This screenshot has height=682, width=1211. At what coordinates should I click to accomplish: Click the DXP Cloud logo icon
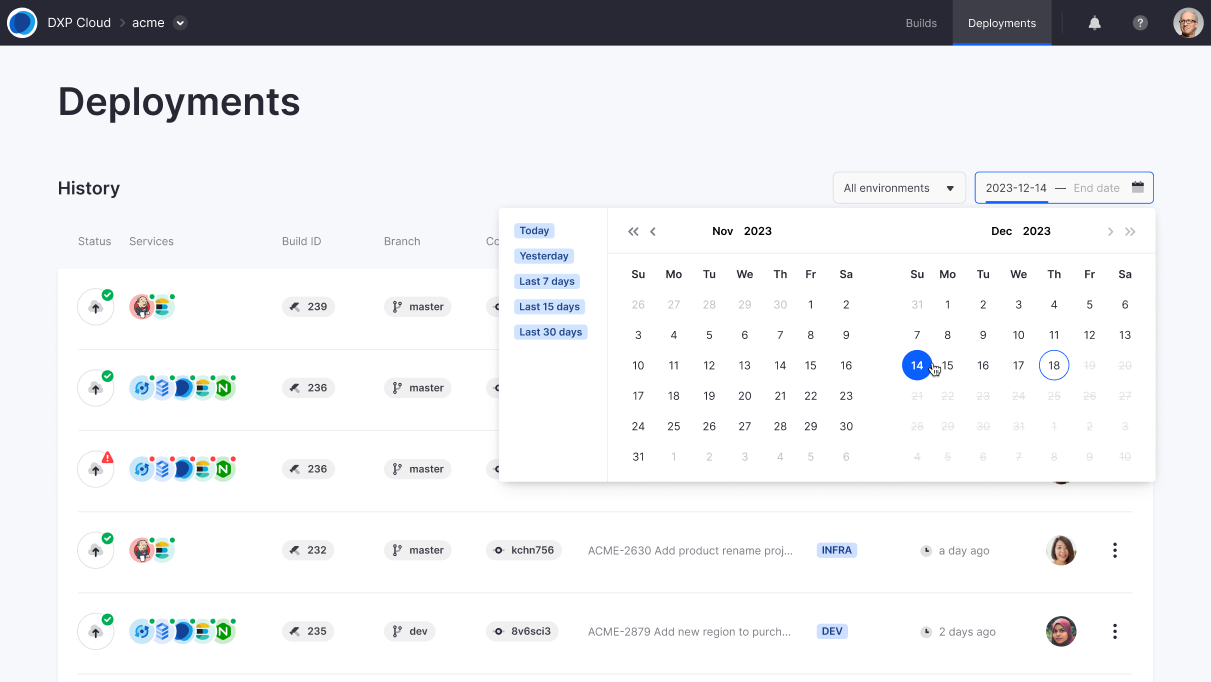click(x=22, y=22)
